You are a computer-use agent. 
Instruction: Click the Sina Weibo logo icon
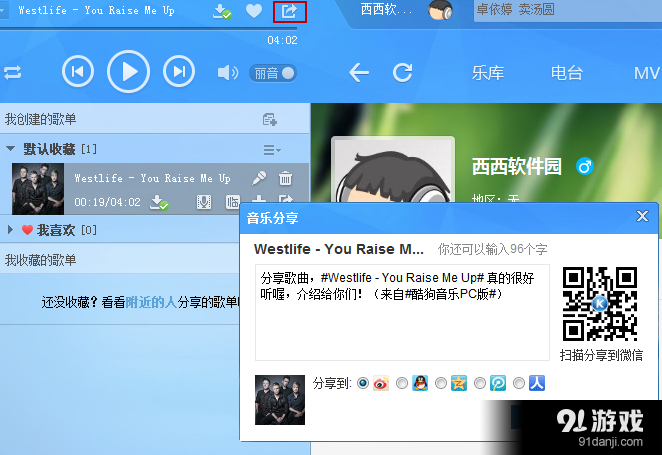381,383
